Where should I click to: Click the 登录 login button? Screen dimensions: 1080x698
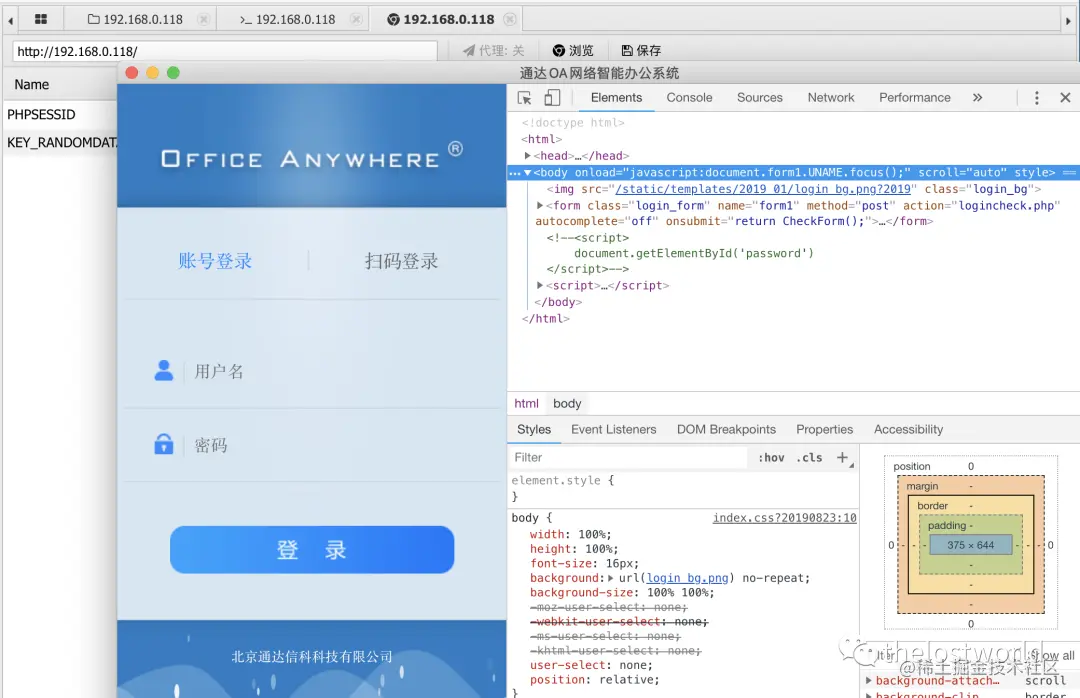click(312, 550)
